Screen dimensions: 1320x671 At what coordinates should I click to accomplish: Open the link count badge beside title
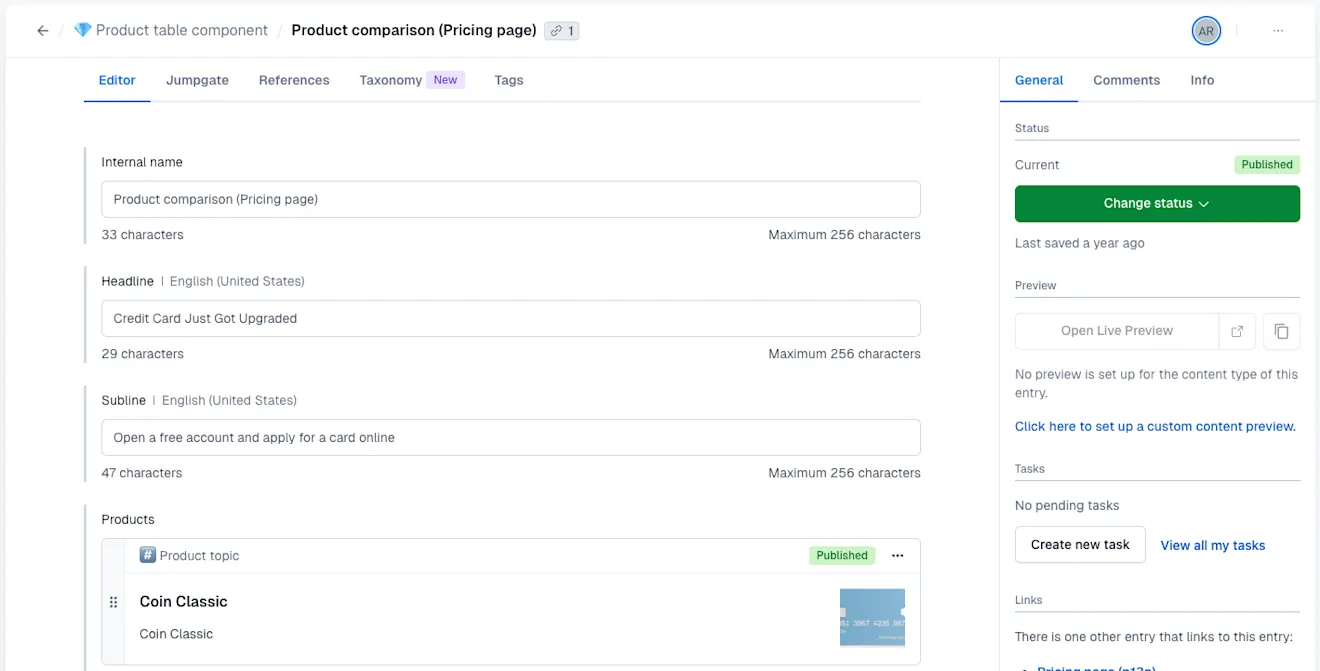coord(562,31)
